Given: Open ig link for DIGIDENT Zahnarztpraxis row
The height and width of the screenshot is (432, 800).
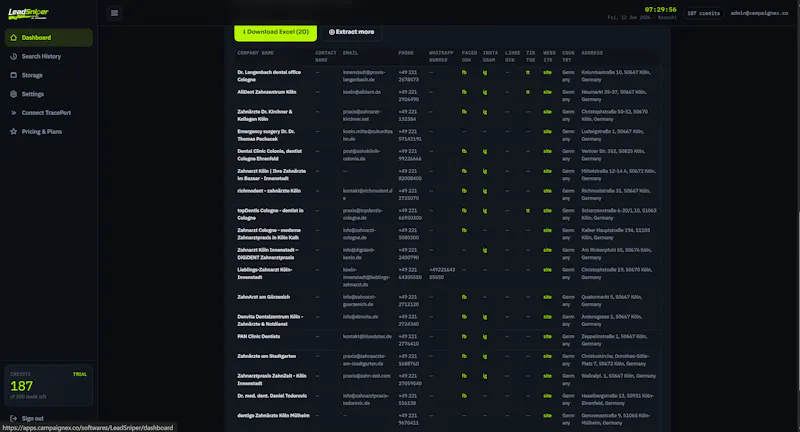Looking at the screenshot, I should [485, 250].
